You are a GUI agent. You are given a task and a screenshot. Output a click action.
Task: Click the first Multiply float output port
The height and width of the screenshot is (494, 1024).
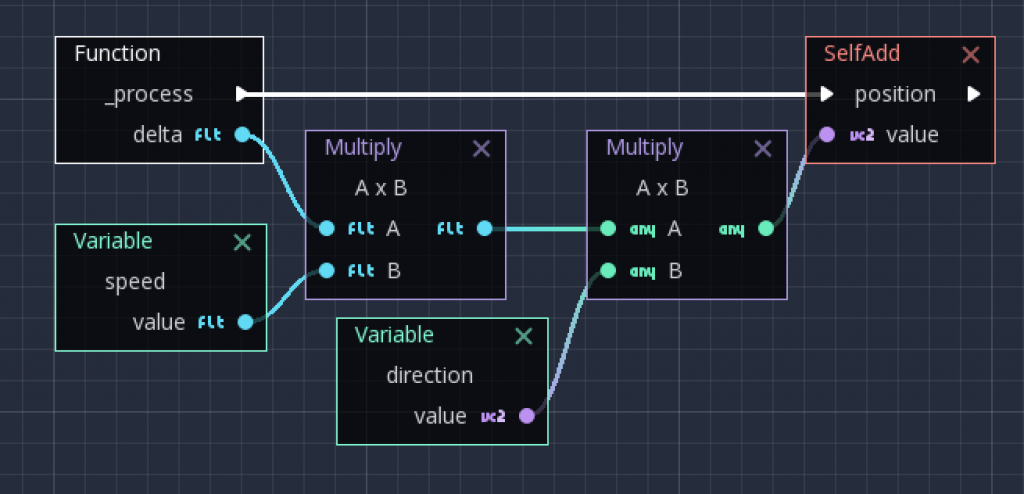(x=484, y=228)
